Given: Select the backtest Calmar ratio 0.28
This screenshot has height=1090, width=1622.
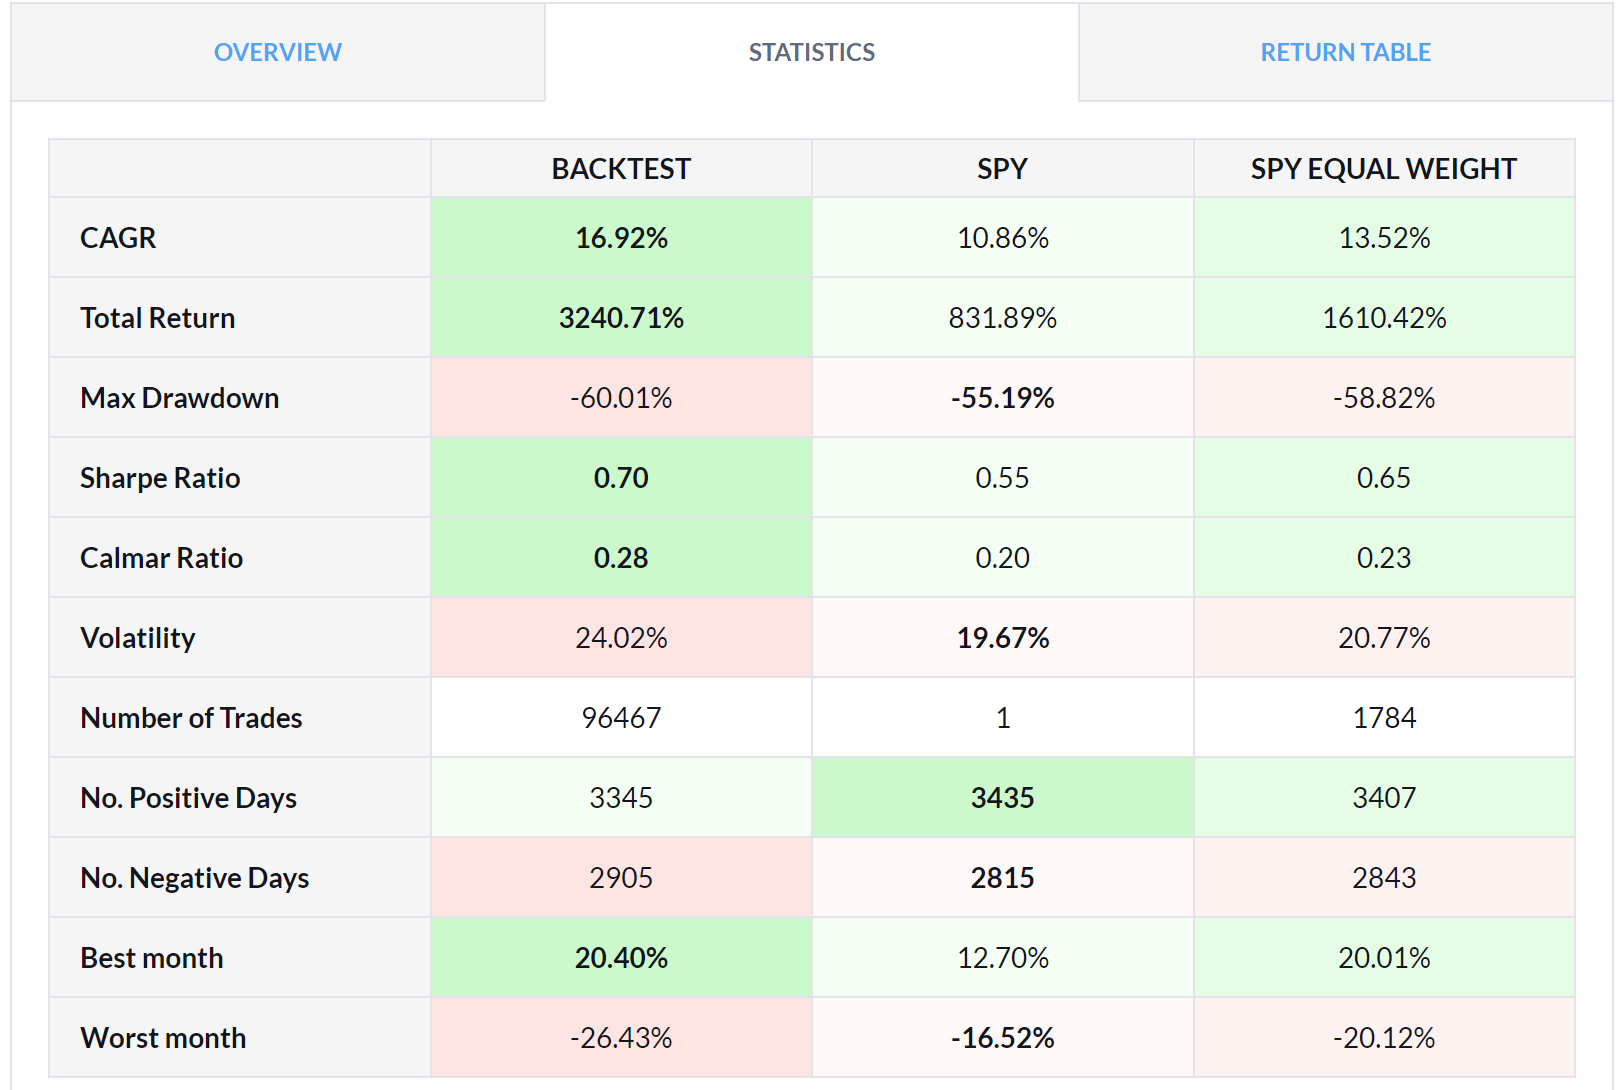Looking at the screenshot, I should pos(621,558).
